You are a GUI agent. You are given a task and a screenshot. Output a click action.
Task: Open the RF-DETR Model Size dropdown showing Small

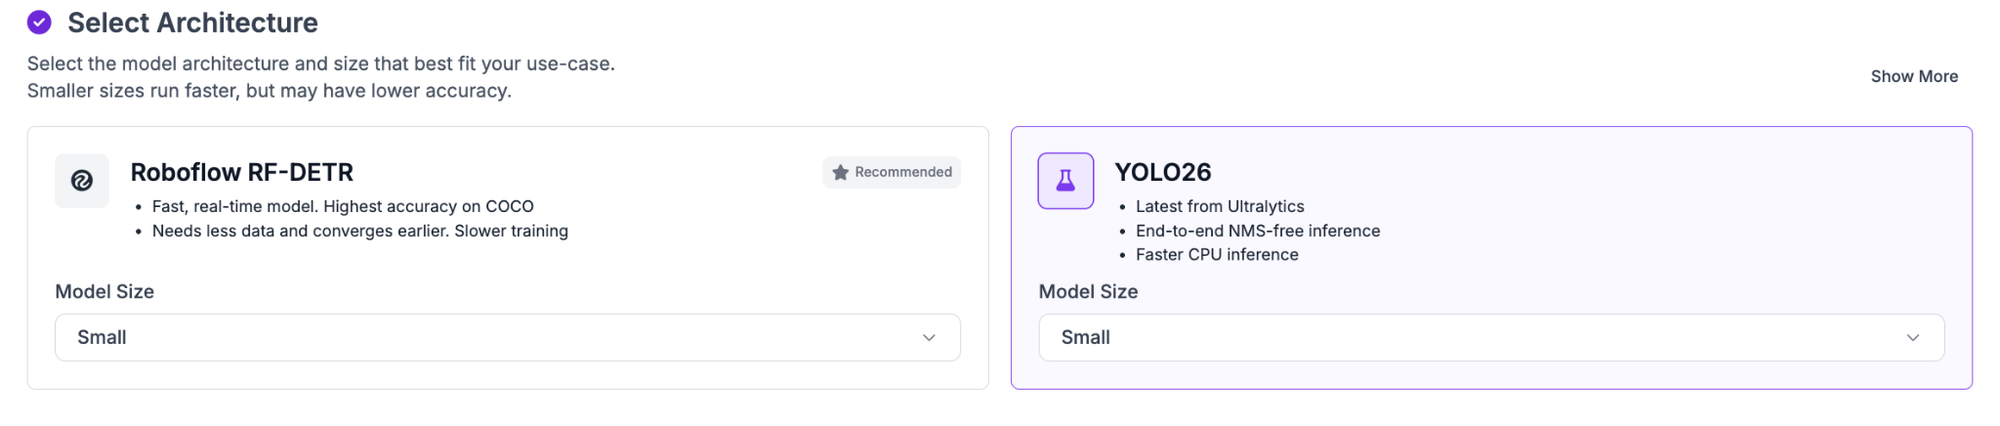pos(508,338)
